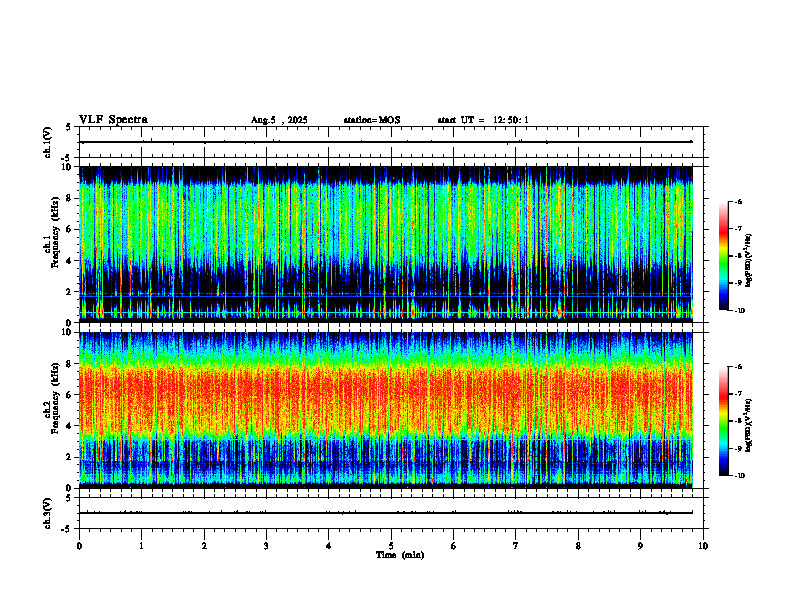Screen dimensions: 792x612
Task: Click the ch.1 voltage waveform trace
Action: point(386,142)
